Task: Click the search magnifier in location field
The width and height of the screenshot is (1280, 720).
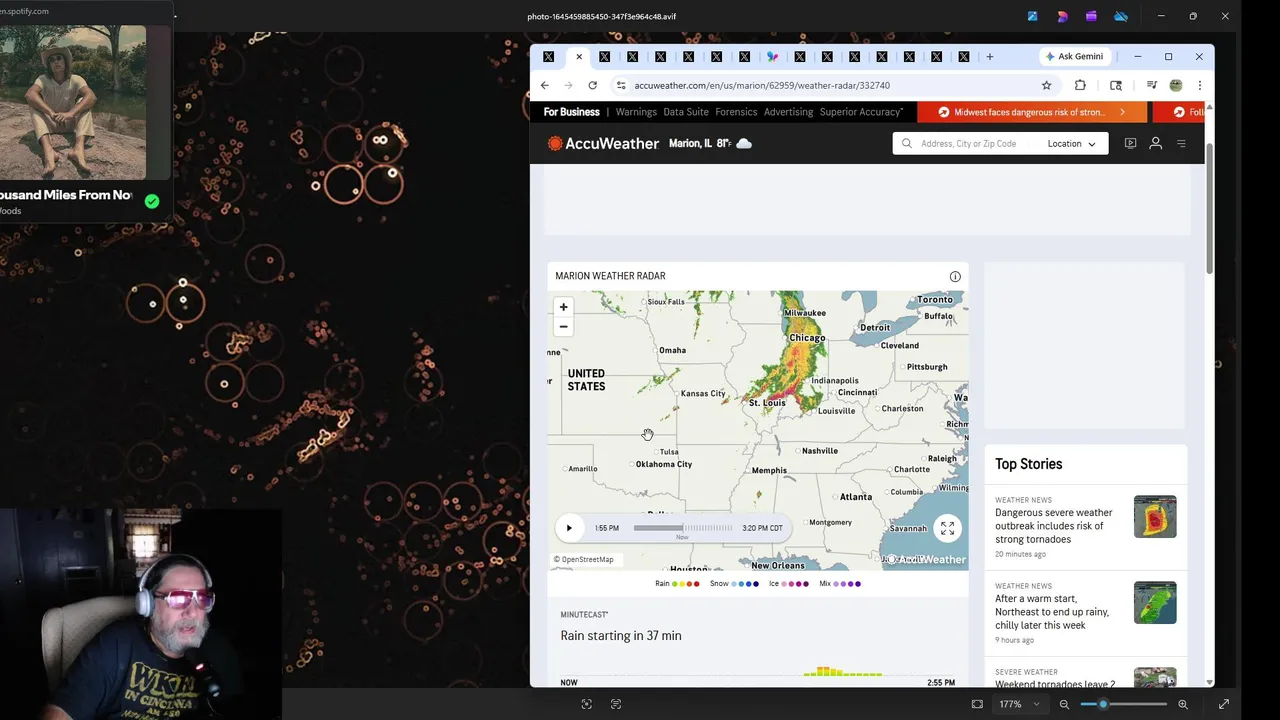Action: [x=907, y=143]
